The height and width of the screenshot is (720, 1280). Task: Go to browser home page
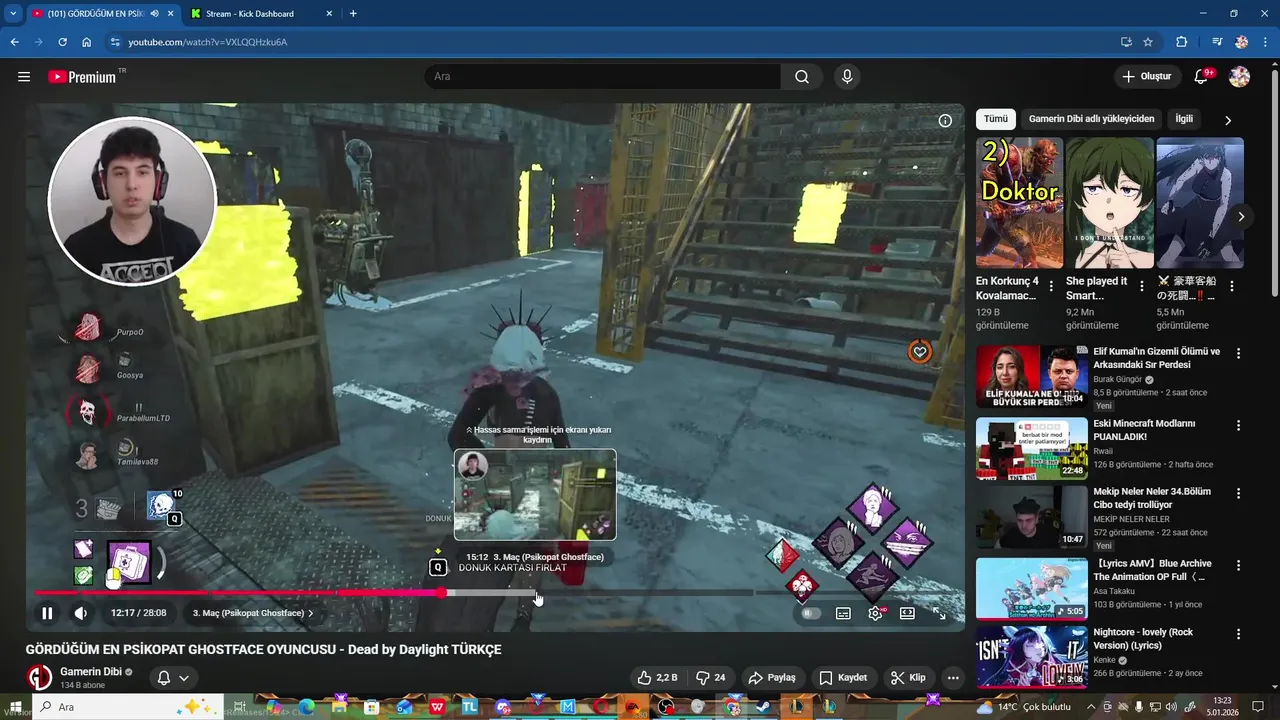[87, 42]
